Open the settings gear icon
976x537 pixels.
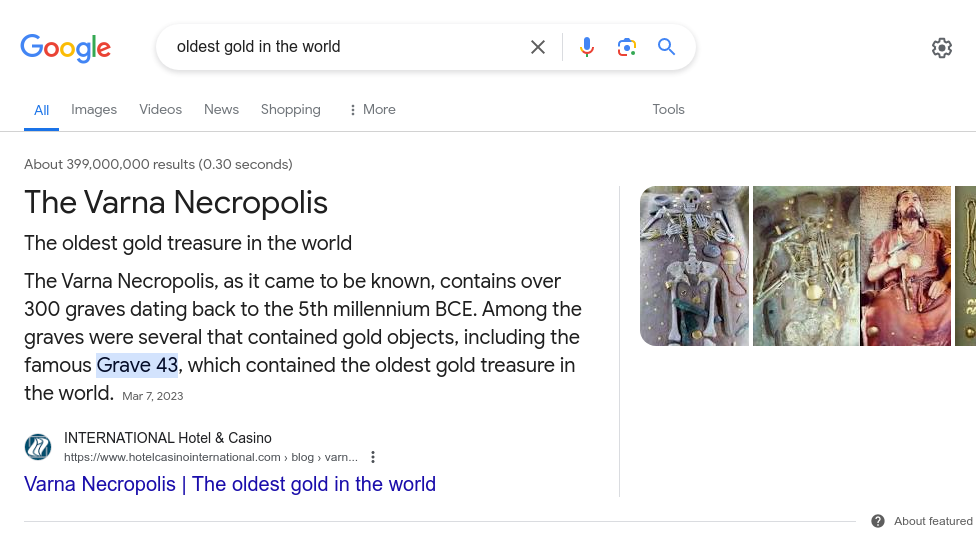pyautogui.click(x=942, y=48)
